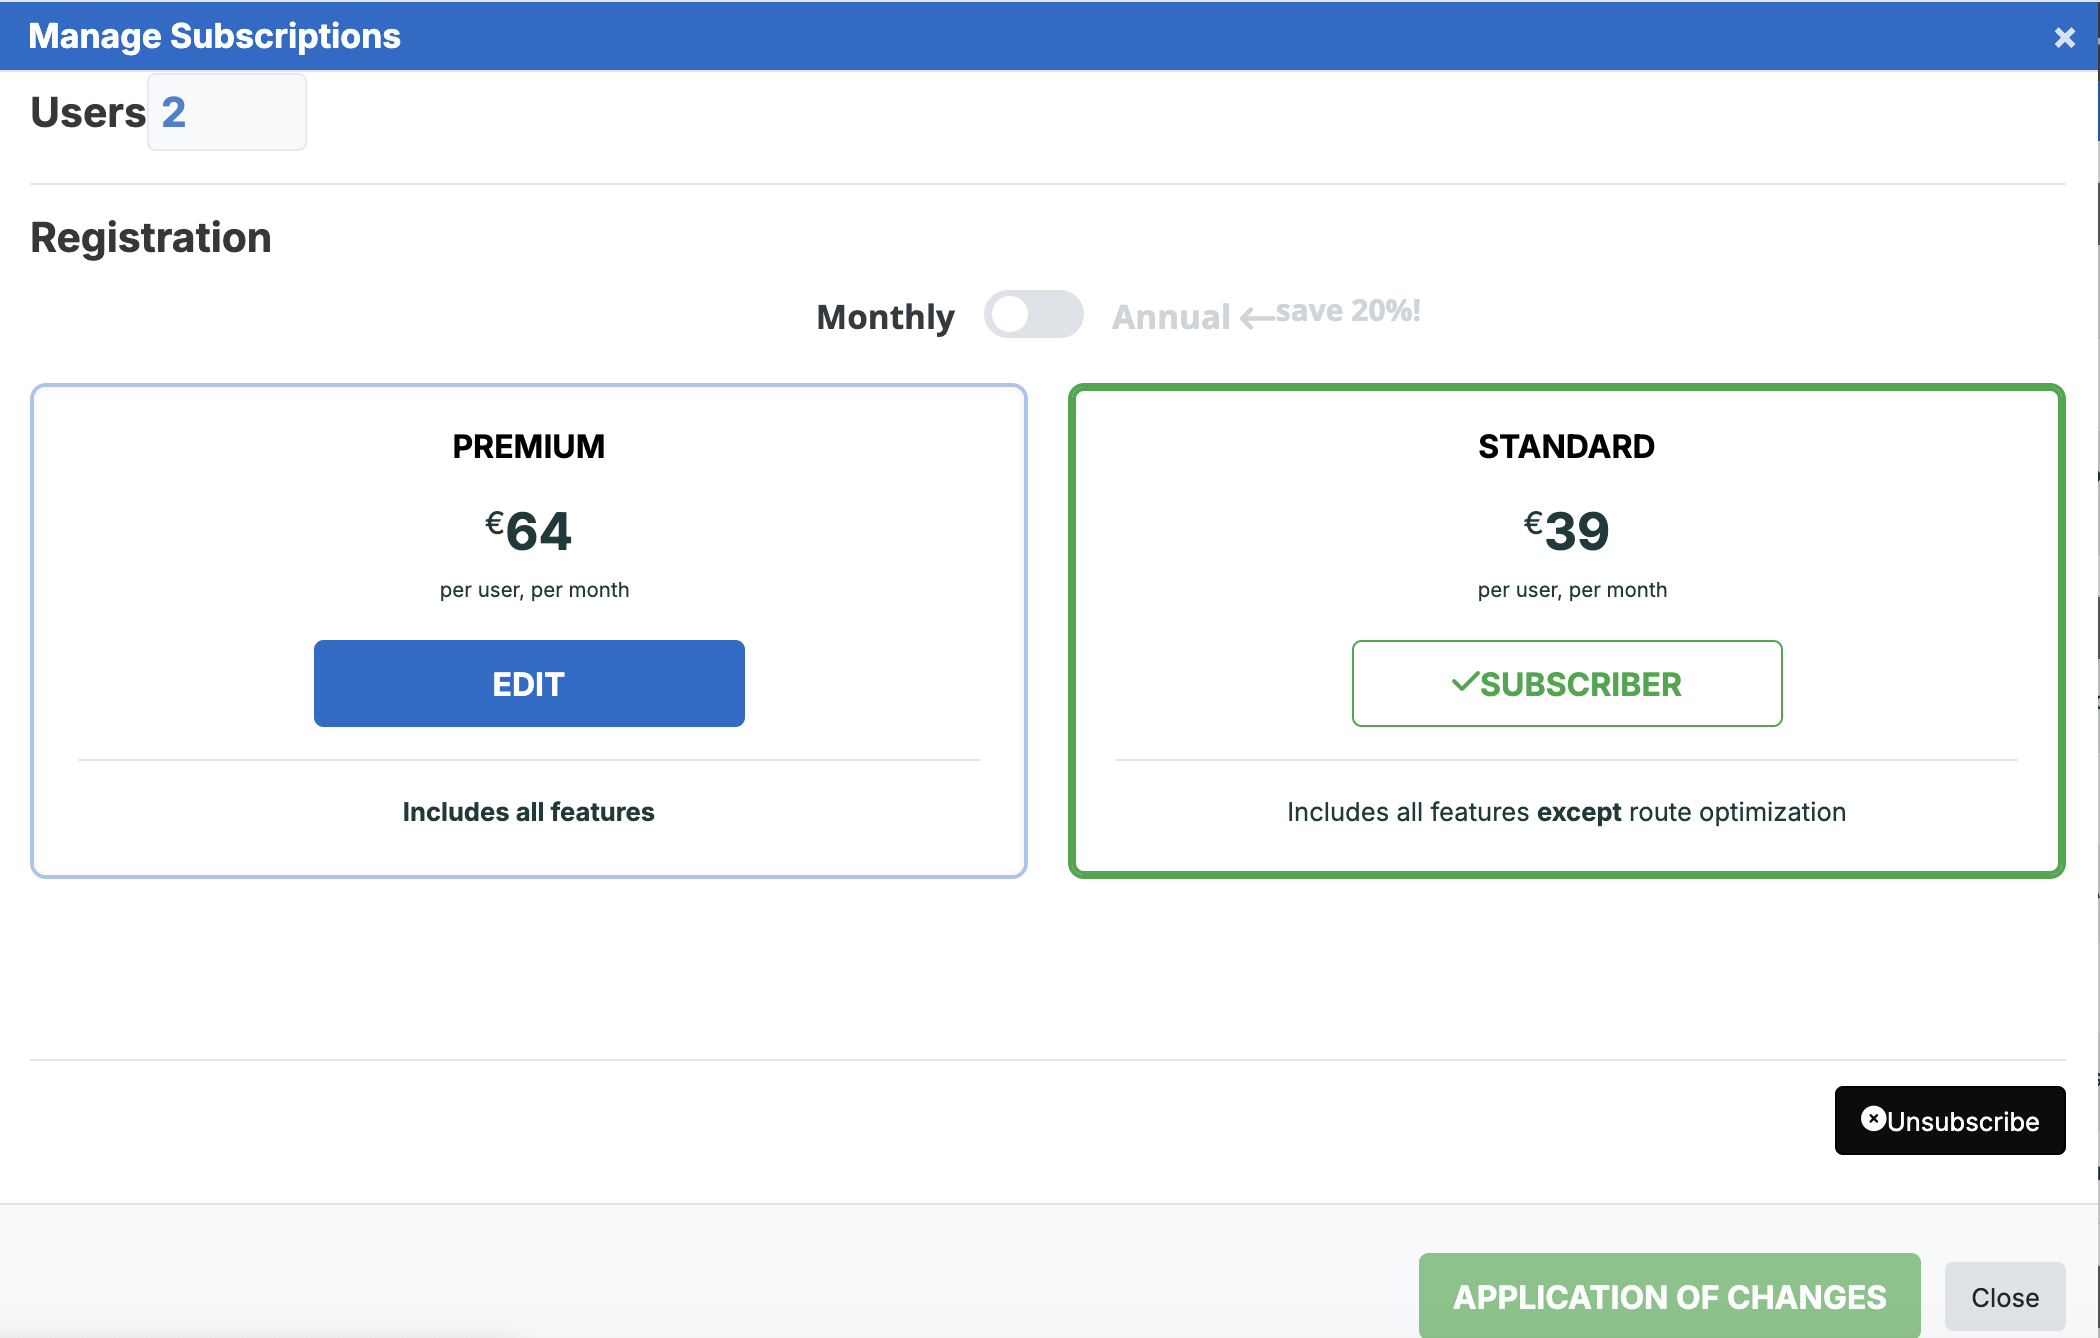Click the SUBSCRIBER button on Standard plan
The width and height of the screenshot is (2100, 1338).
click(1567, 683)
